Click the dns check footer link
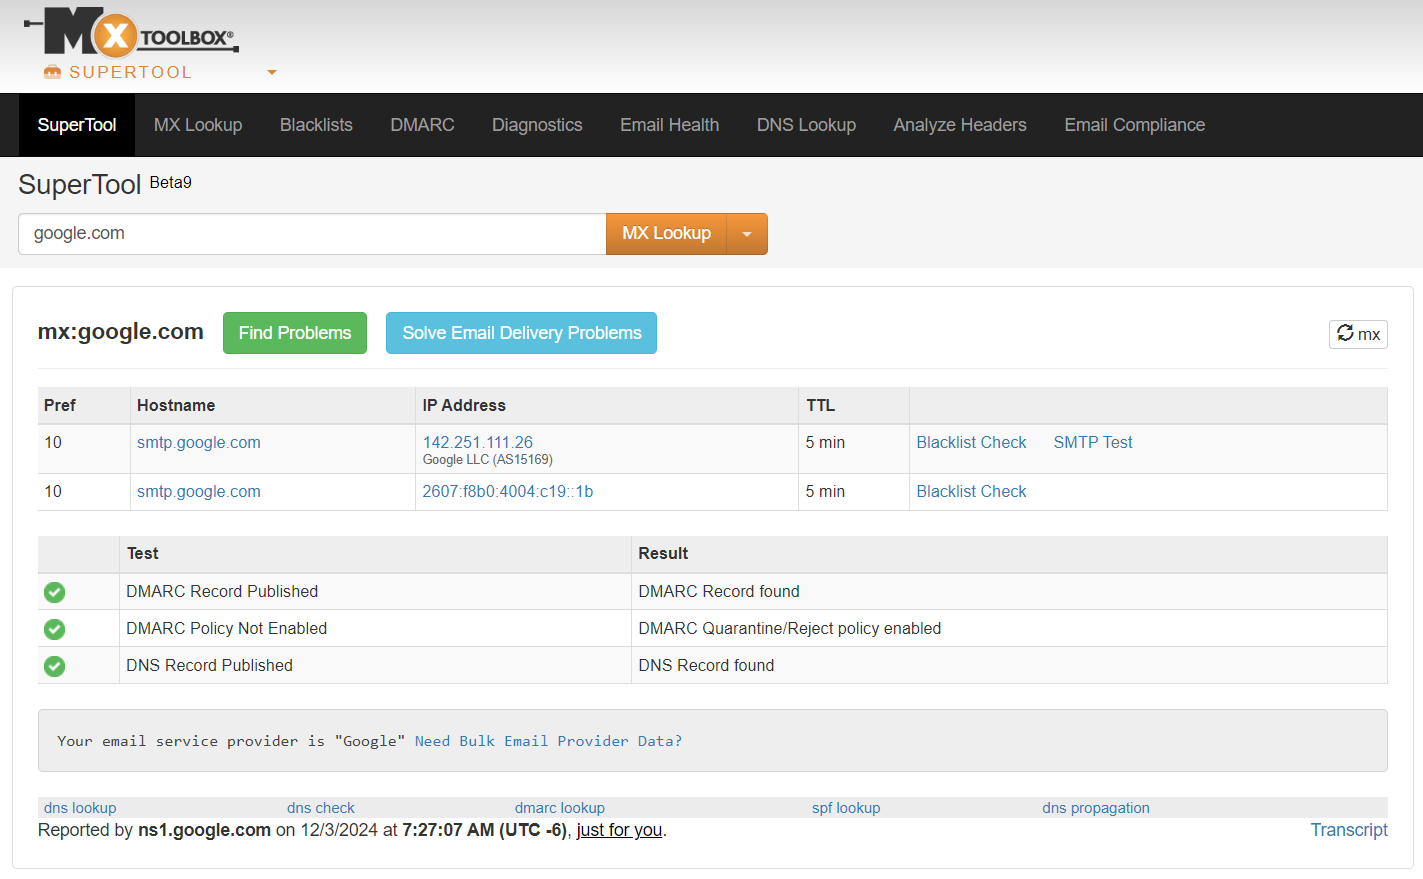1423x879 pixels. (x=321, y=808)
